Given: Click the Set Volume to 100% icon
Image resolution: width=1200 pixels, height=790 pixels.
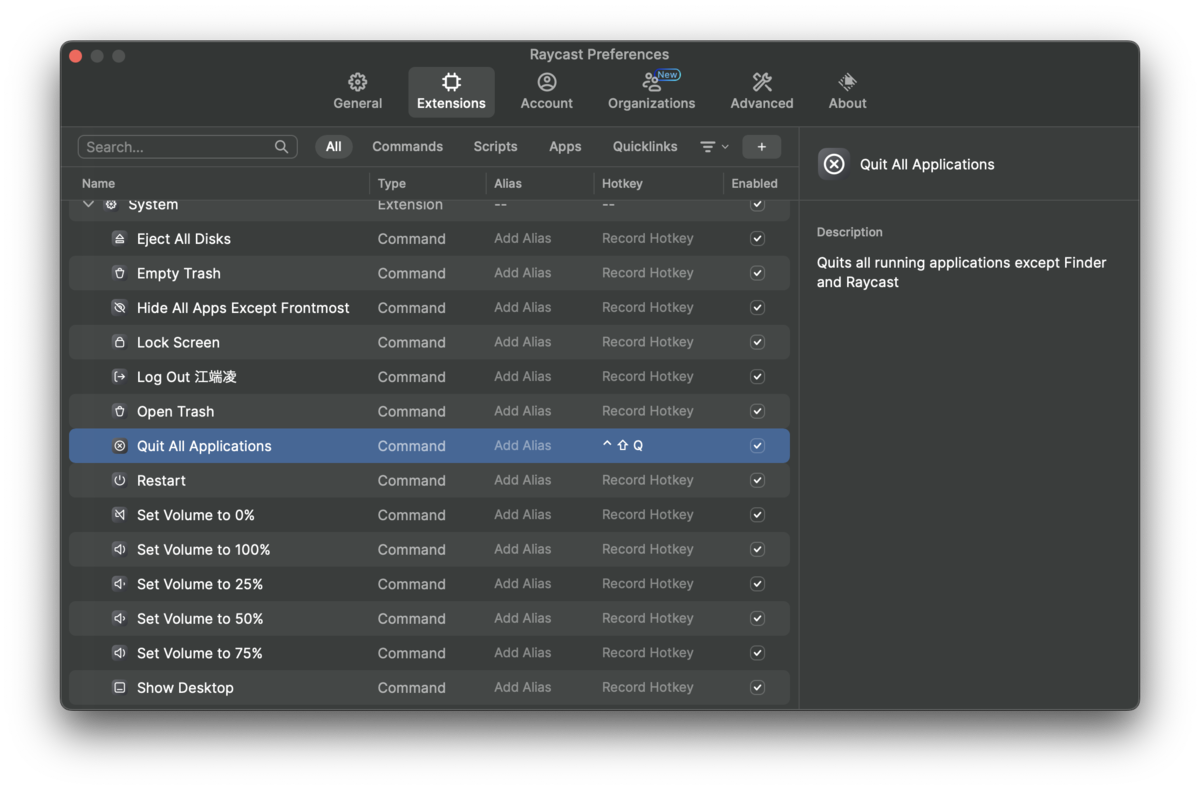Looking at the screenshot, I should (119, 549).
